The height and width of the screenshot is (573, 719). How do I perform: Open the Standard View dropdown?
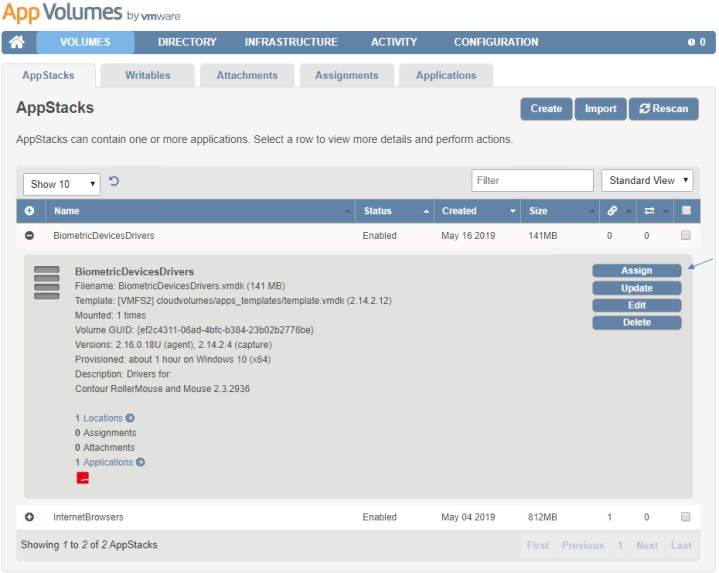647,181
